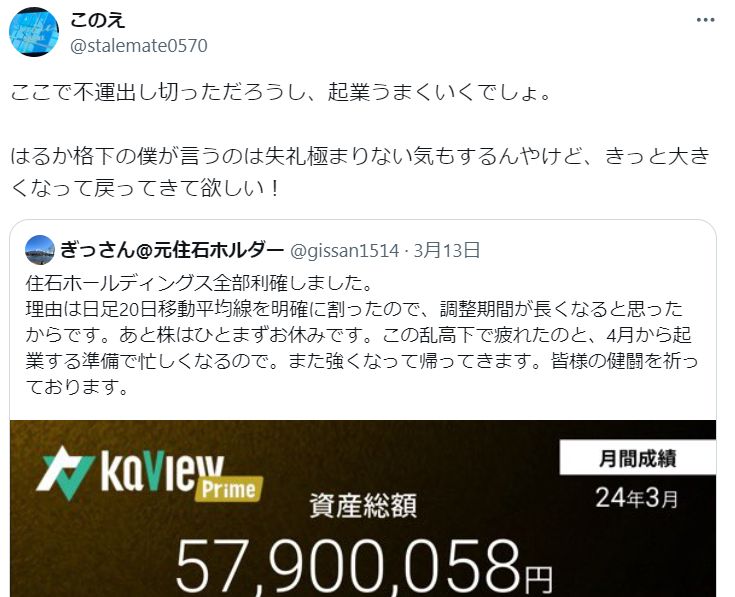Click the @gissan1514 handle

(x=345, y=251)
